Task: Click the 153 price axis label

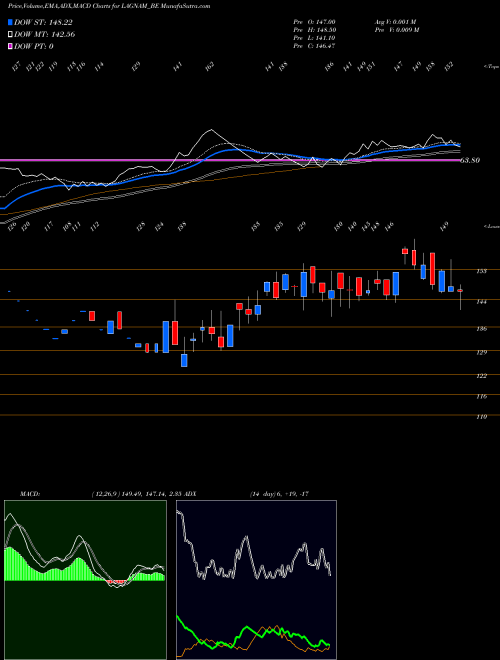Action: pos(481,271)
